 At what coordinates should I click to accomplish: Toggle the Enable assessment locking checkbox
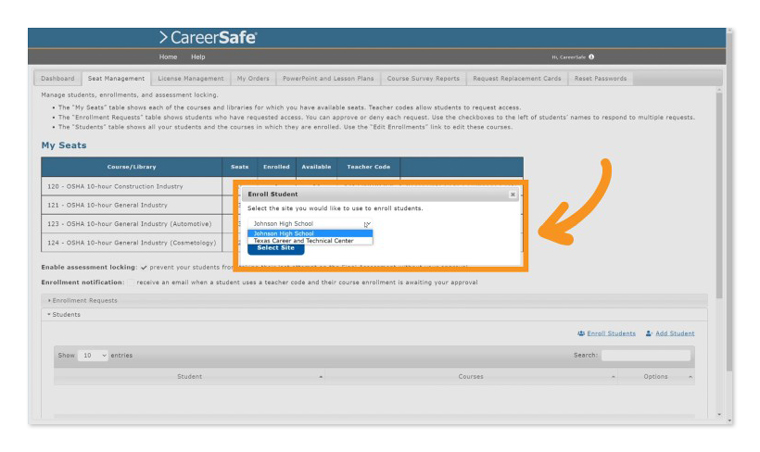coord(144,267)
